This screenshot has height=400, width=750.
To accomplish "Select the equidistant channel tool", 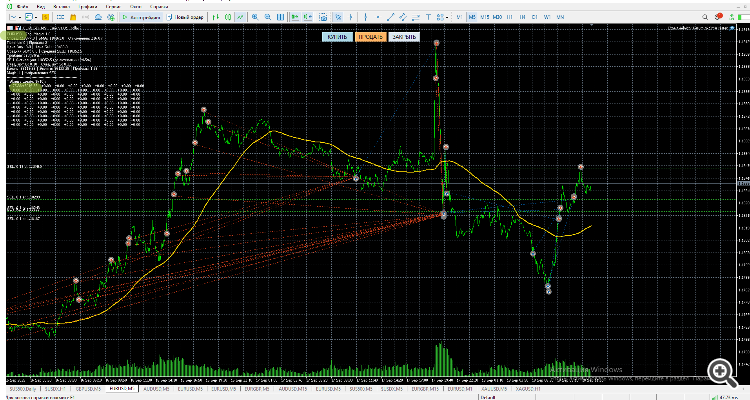I will pyautogui.click(x=403, y=17).
